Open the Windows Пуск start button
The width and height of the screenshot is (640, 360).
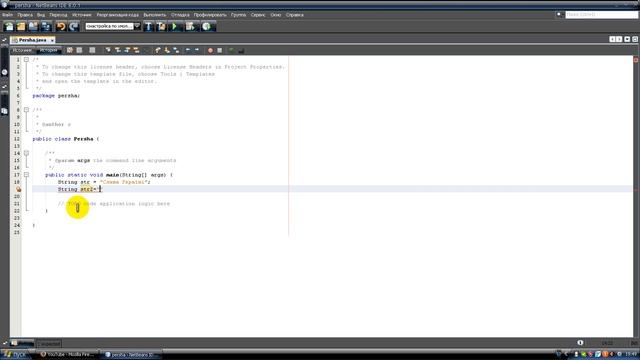[16, 355]
